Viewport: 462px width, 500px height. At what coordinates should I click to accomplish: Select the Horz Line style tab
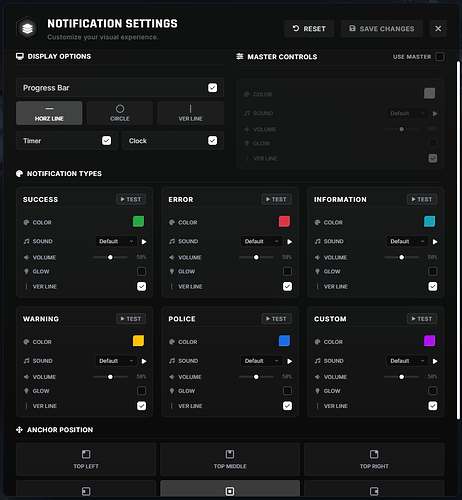pos(49,113)
